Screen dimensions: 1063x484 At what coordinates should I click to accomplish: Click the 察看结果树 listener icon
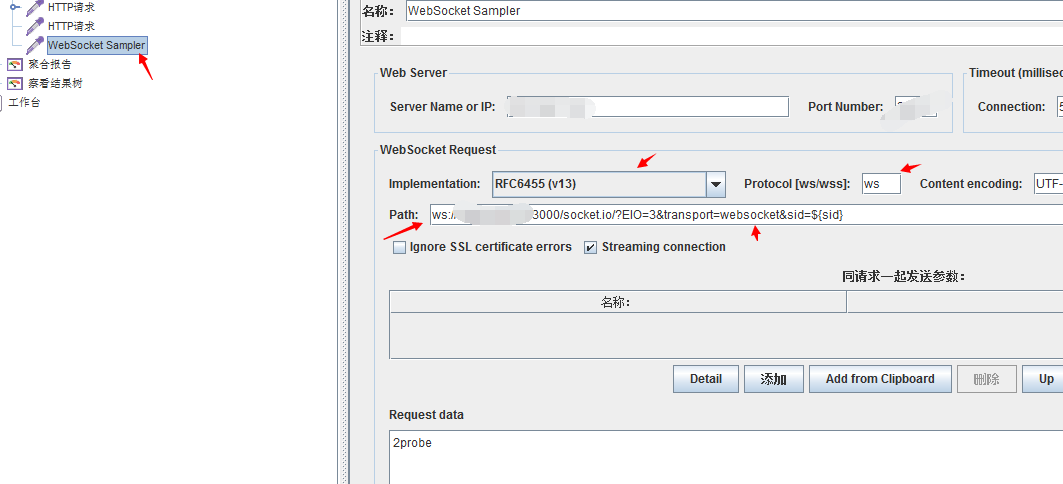tap(14, 83)
